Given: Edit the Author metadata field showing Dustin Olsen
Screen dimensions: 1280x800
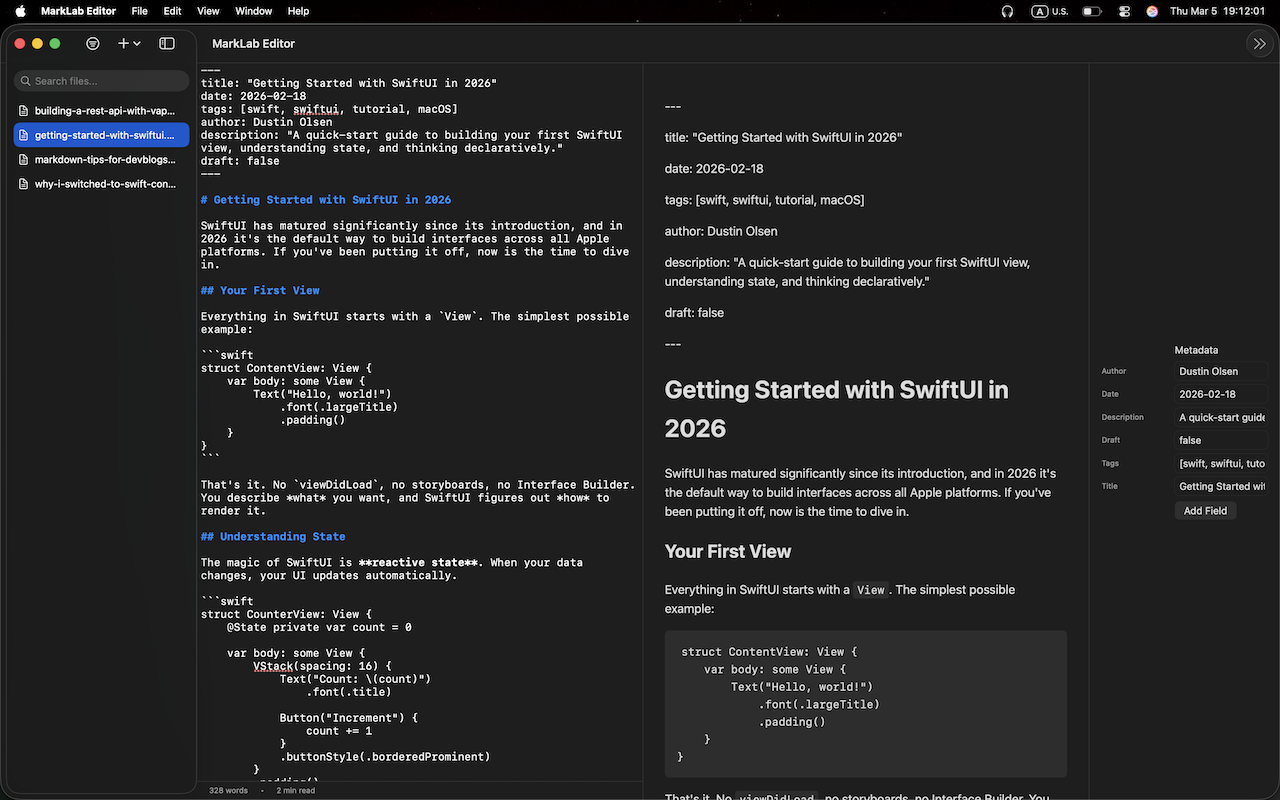Looking at the screenshot, I should click(x=1221, y=371).
